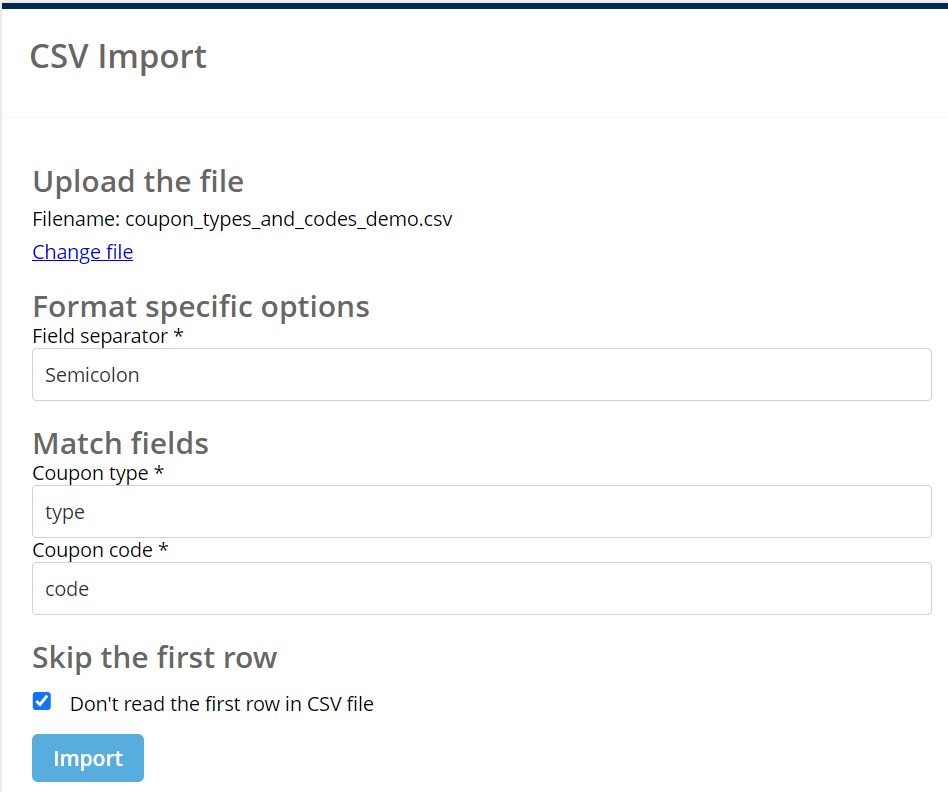Click the coupon_types_and_codes_demo.csv filename text
The height and width of the screenshot is (792, 948).
288,219
